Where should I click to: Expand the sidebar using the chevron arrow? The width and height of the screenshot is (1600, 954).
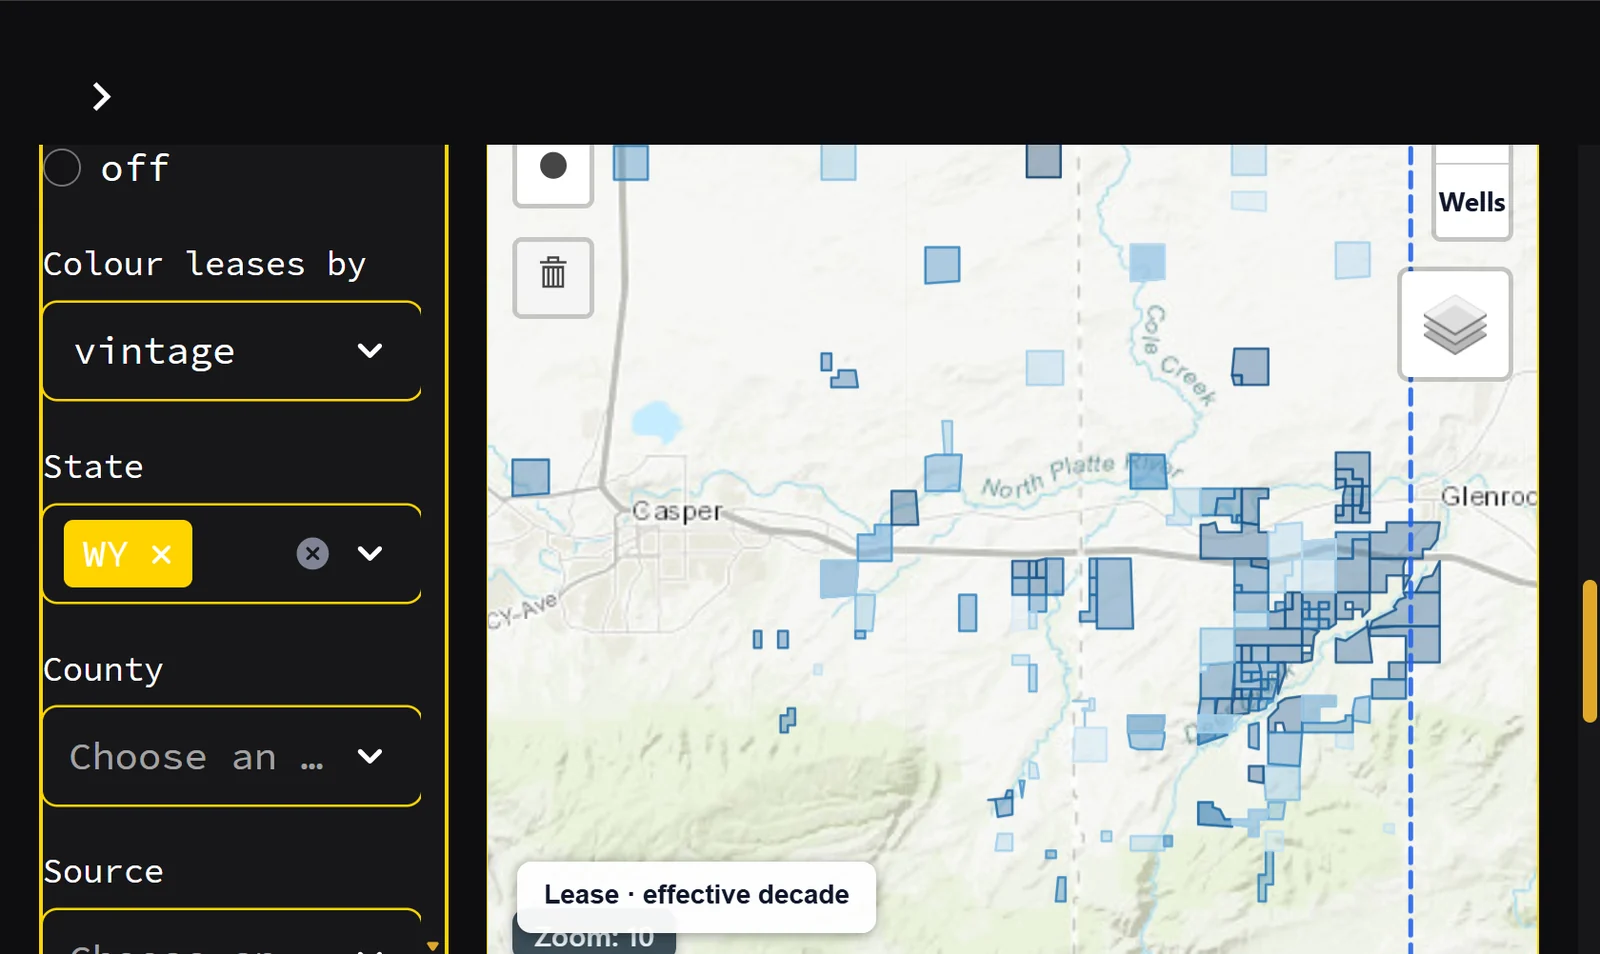101,97
